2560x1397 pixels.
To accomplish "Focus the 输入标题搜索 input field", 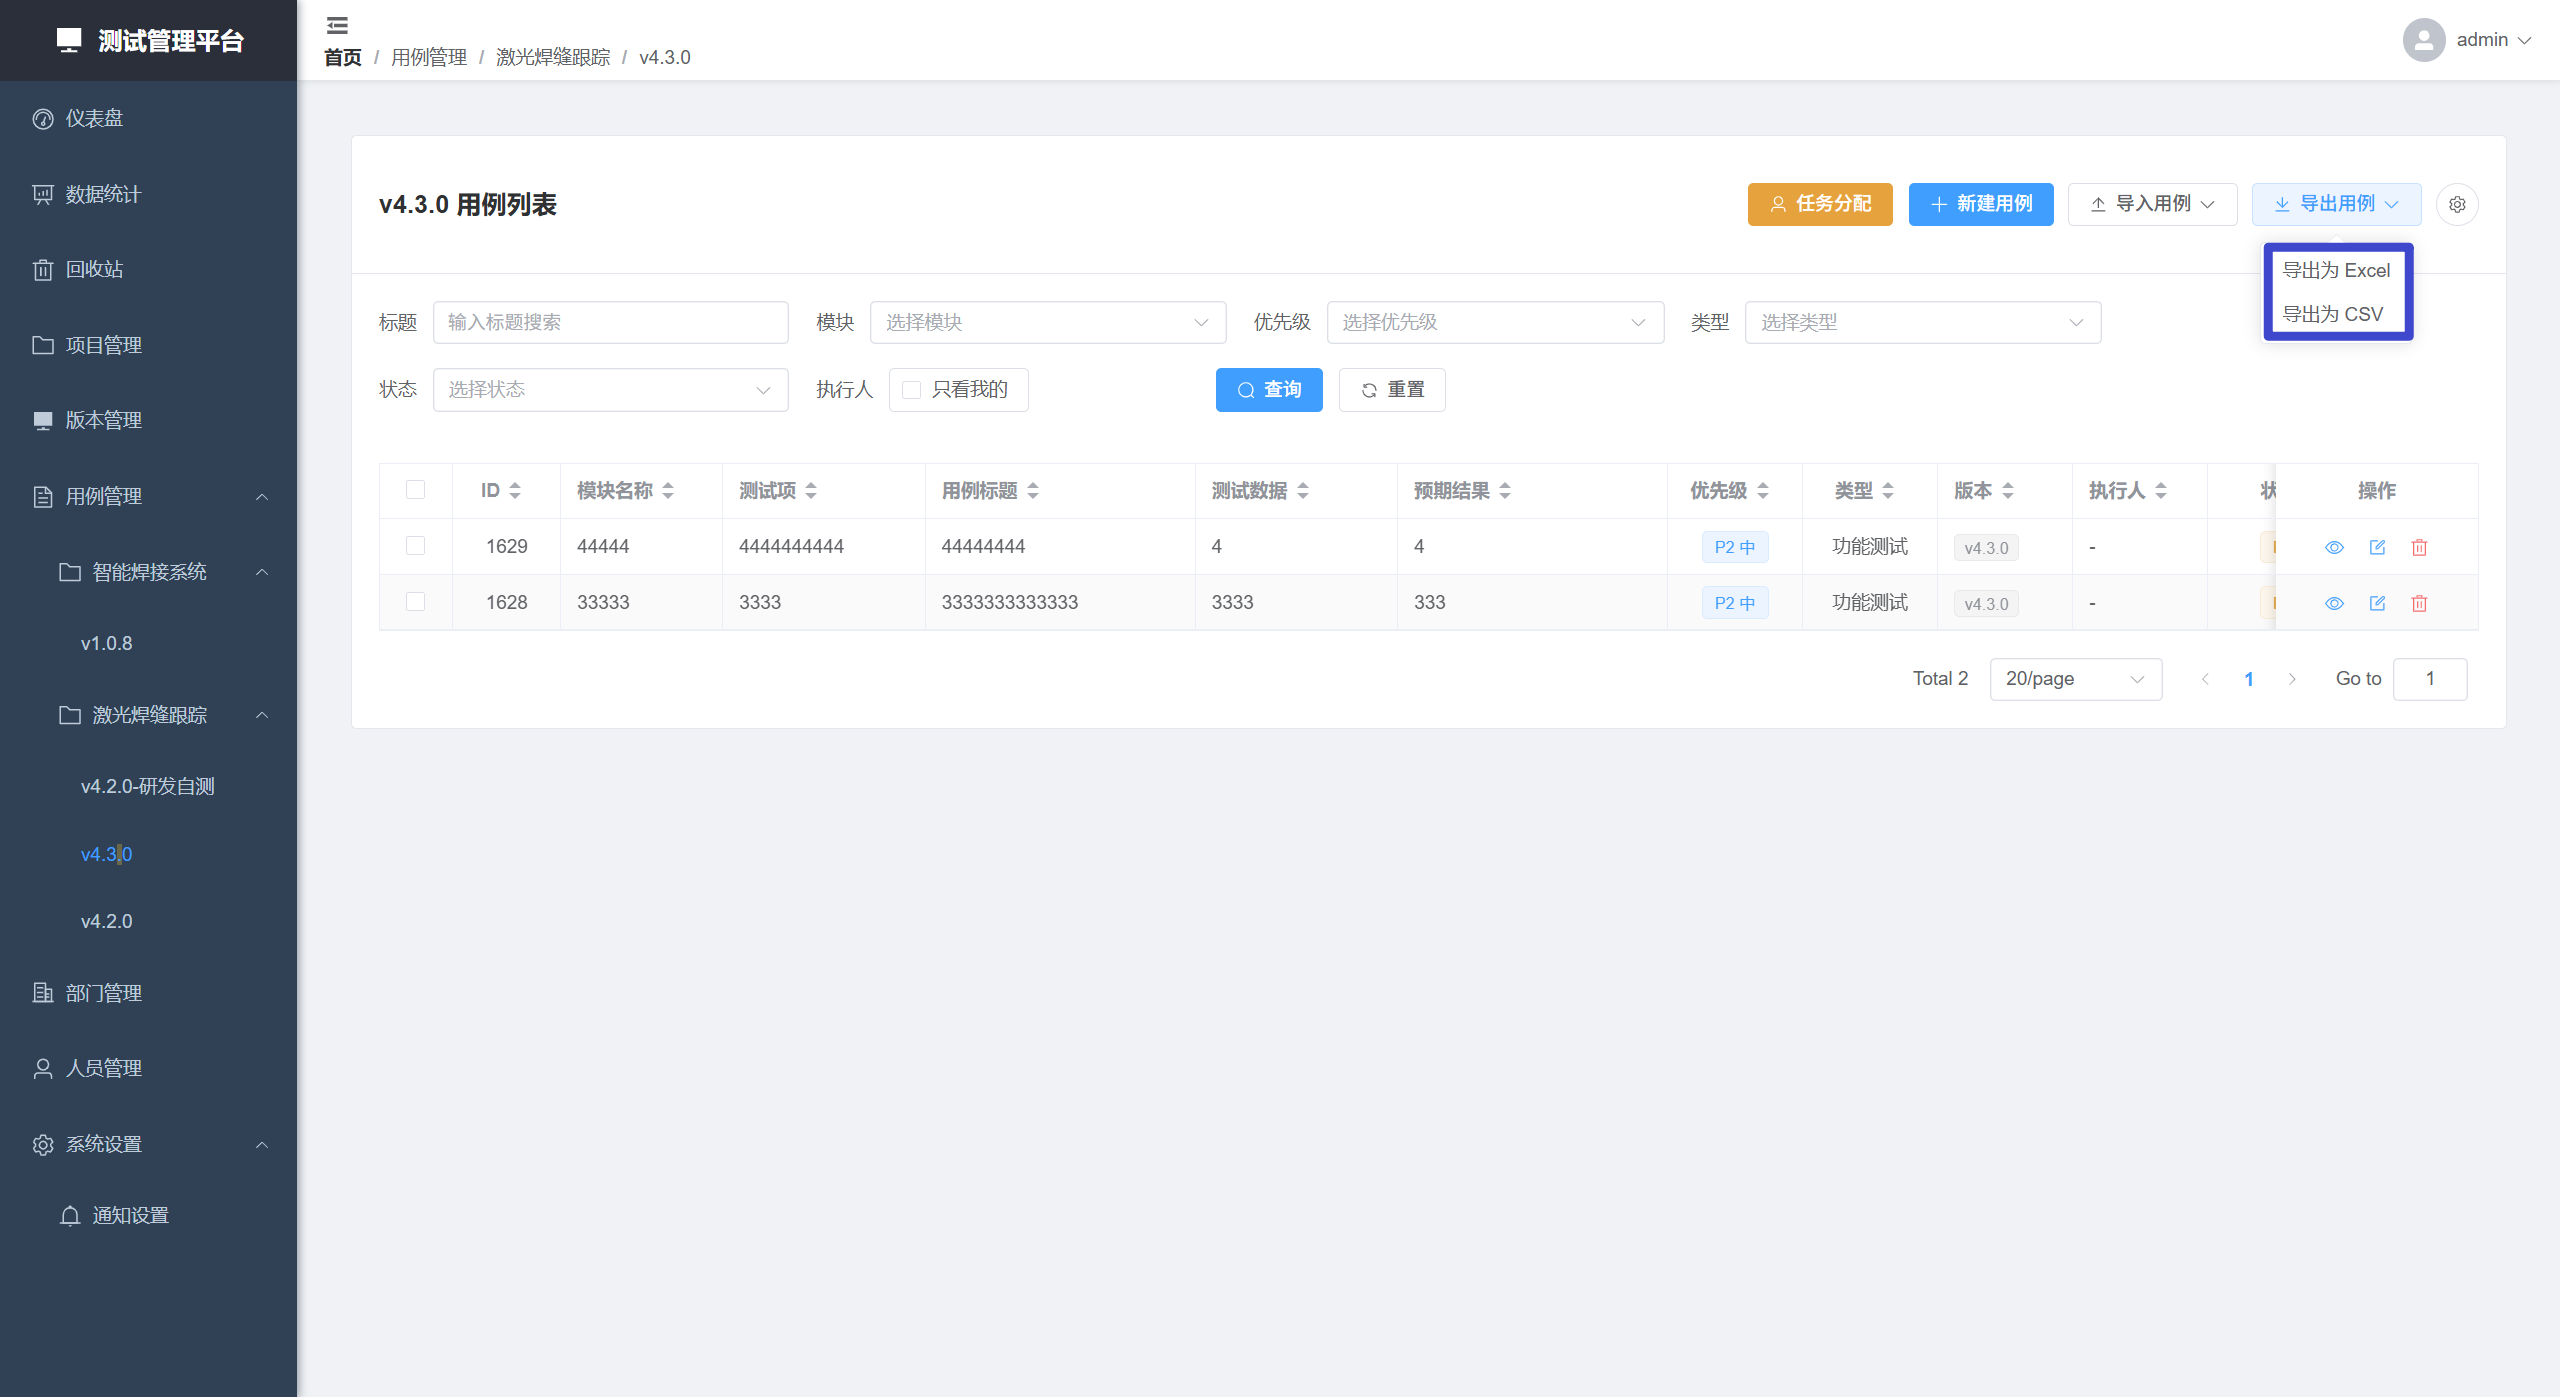I will 610,322.
